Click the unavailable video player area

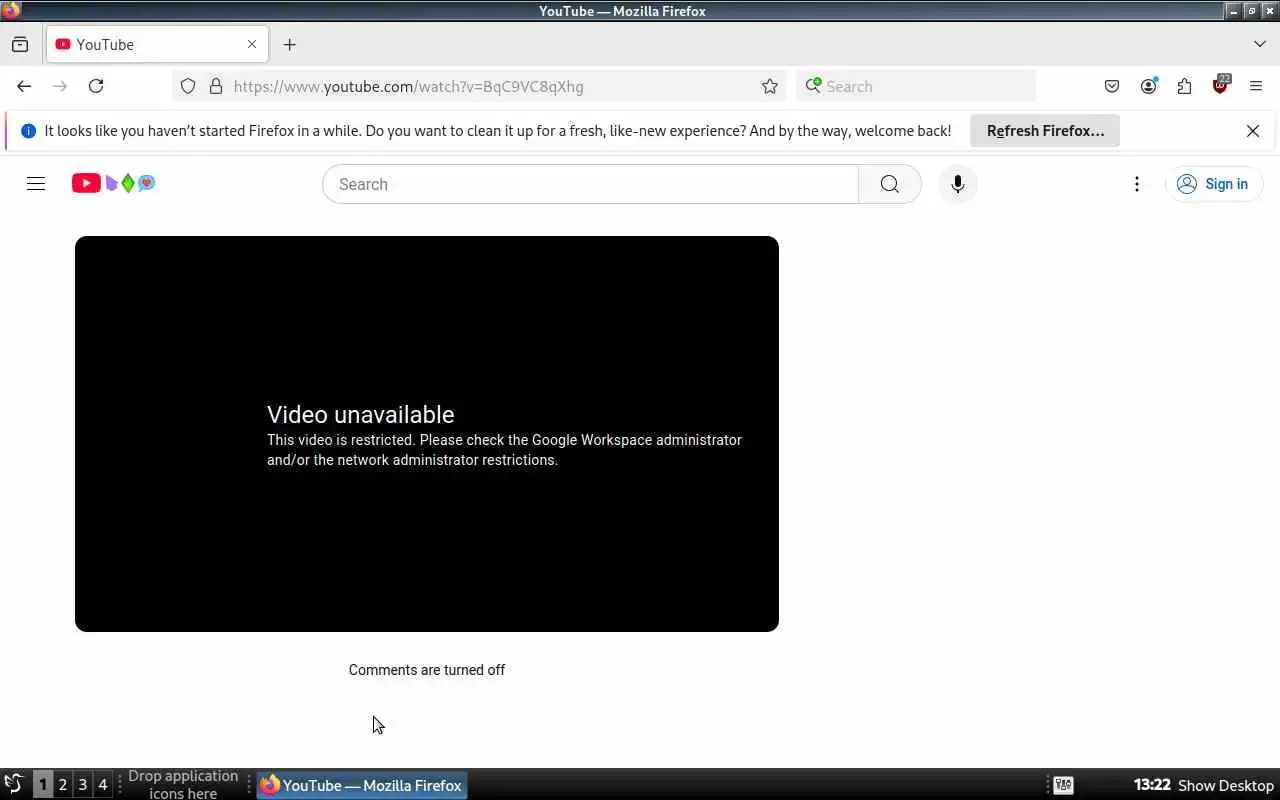tap(427, 434)
